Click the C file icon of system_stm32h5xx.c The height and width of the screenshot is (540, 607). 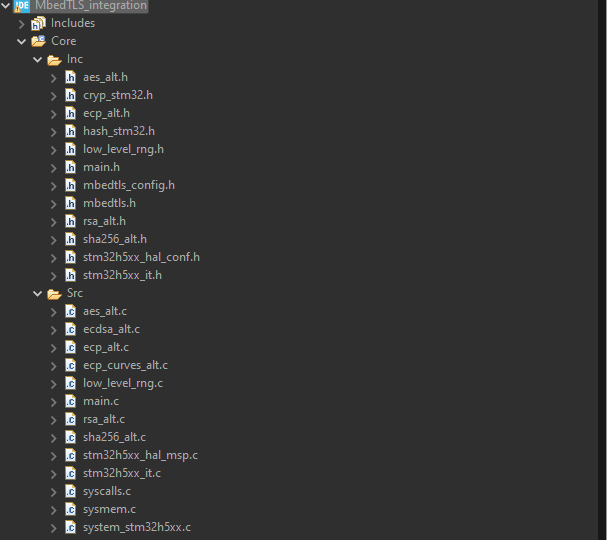[x=70, y=527]
